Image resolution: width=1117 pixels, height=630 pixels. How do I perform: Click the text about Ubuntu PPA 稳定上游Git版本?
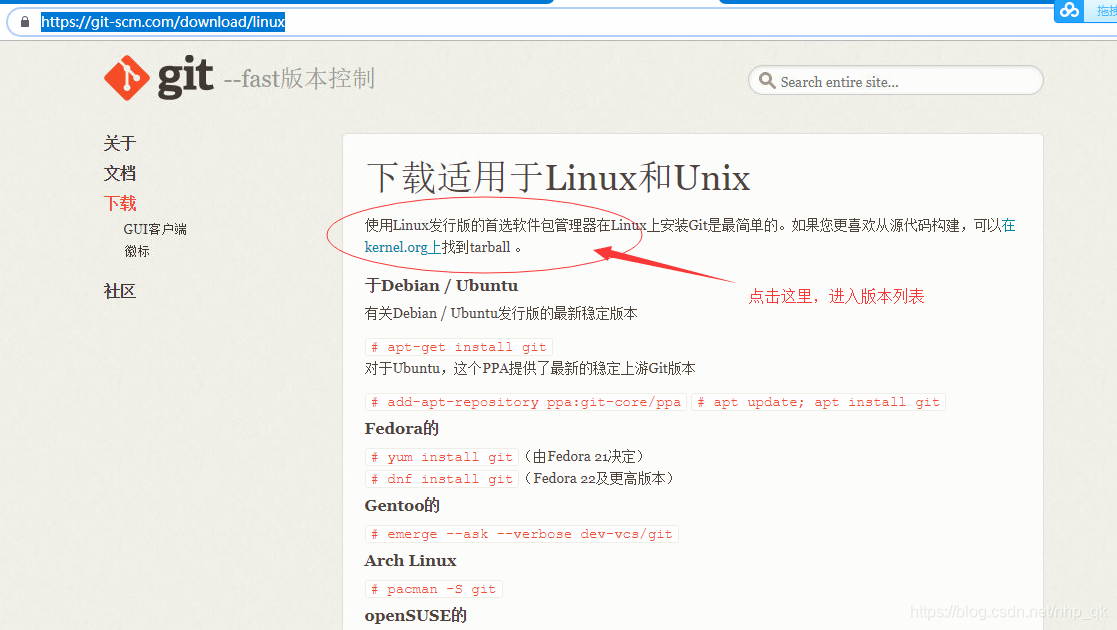pyautogui.click(x=530, y=368)
